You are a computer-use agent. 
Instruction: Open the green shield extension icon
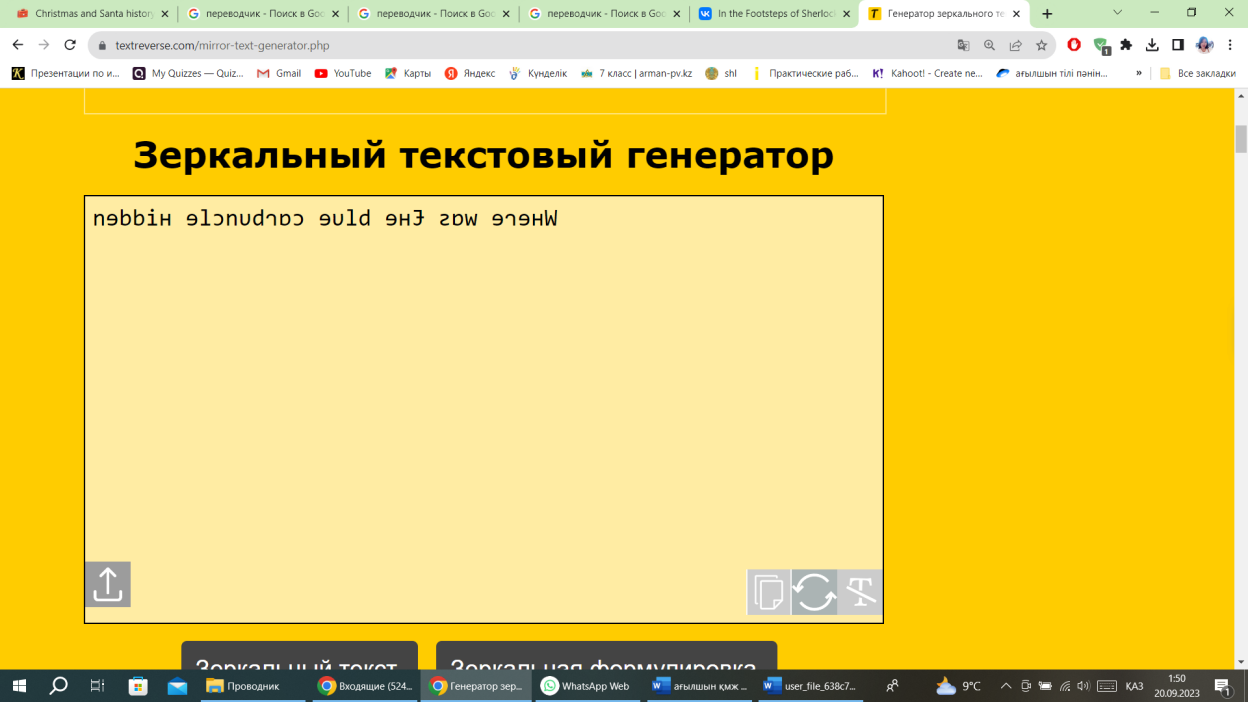coord(1101,46)
